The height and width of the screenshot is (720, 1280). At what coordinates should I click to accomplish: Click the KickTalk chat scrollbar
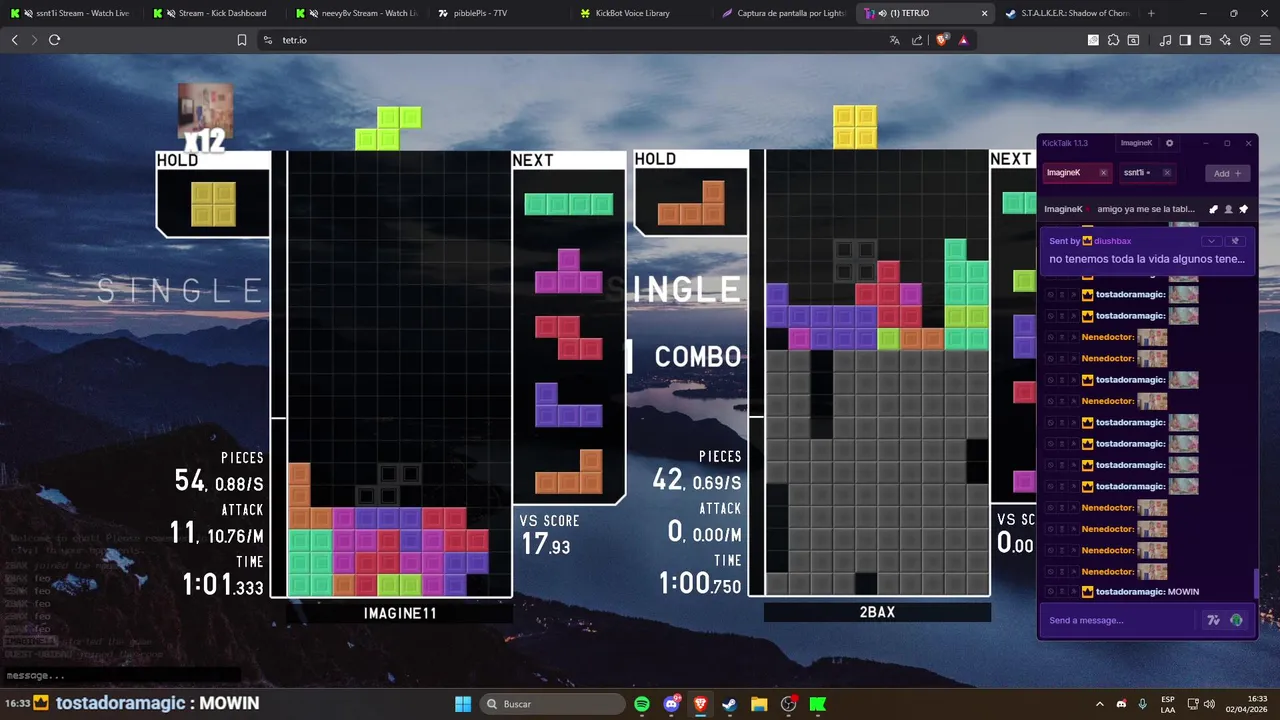[1255, 583]
